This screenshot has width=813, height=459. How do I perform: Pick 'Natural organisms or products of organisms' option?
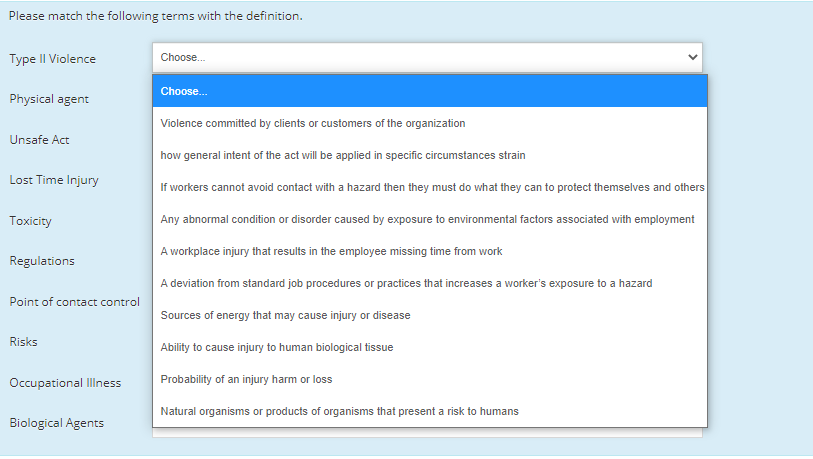tap(430, 411)
